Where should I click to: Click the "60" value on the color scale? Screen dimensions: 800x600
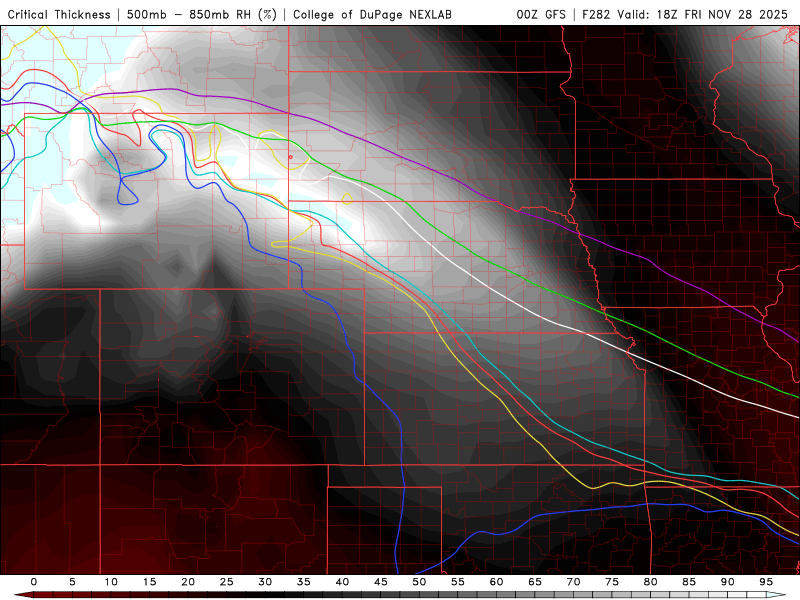[496, 582]
